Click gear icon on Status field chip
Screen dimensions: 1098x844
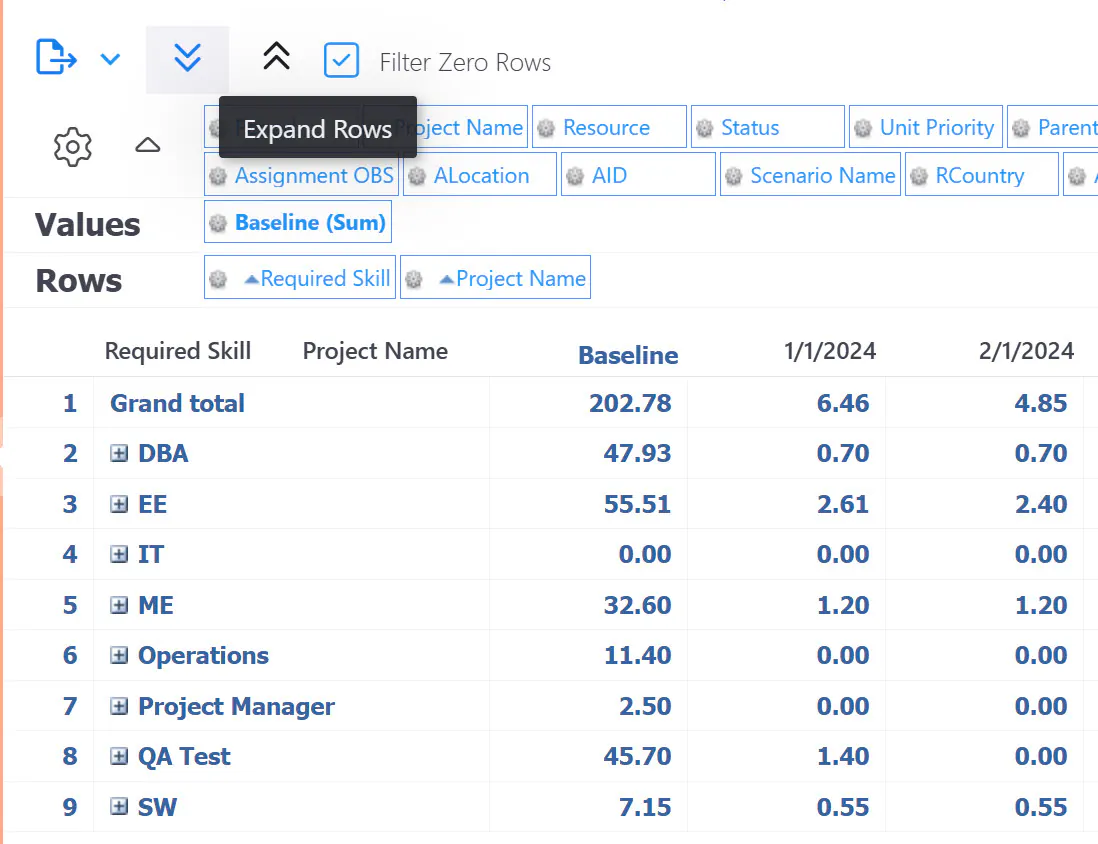coord(704,128)
